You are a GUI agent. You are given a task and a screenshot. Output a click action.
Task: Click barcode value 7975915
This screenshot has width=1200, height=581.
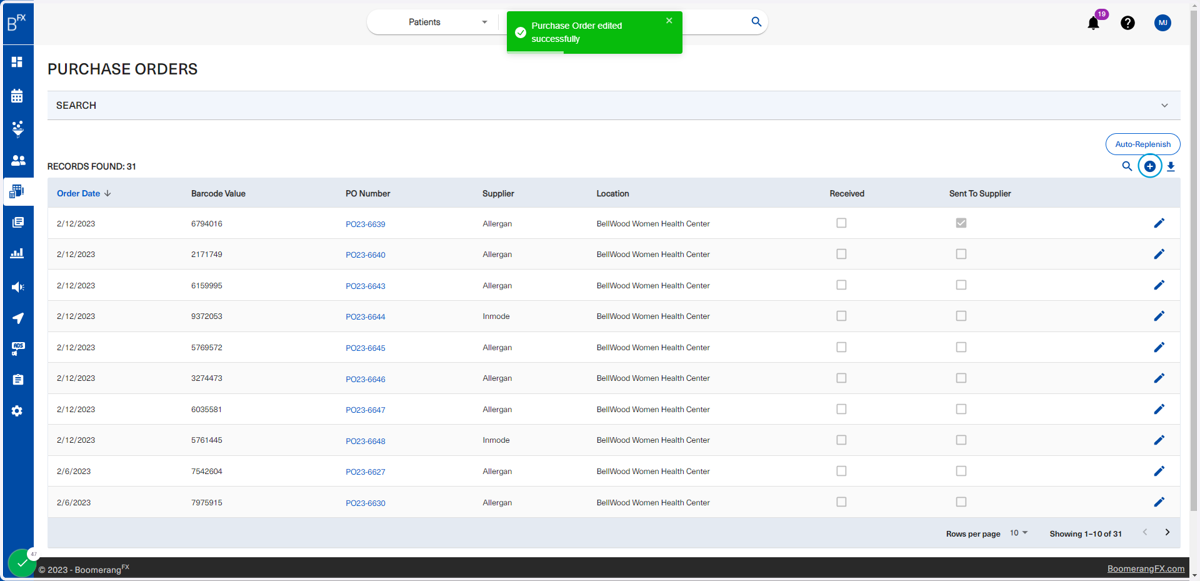tap(207, 502)
